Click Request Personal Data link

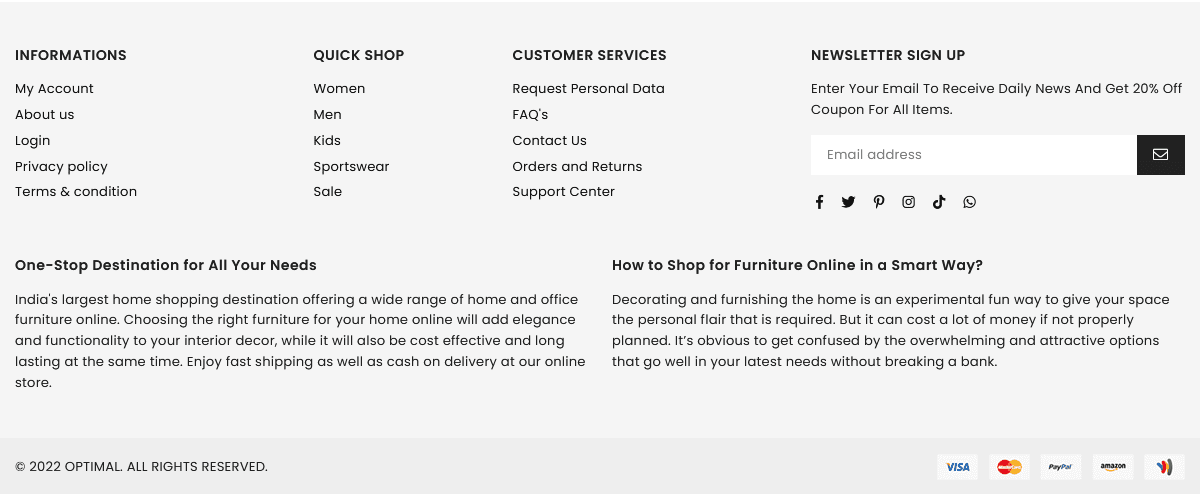[588, 89]
